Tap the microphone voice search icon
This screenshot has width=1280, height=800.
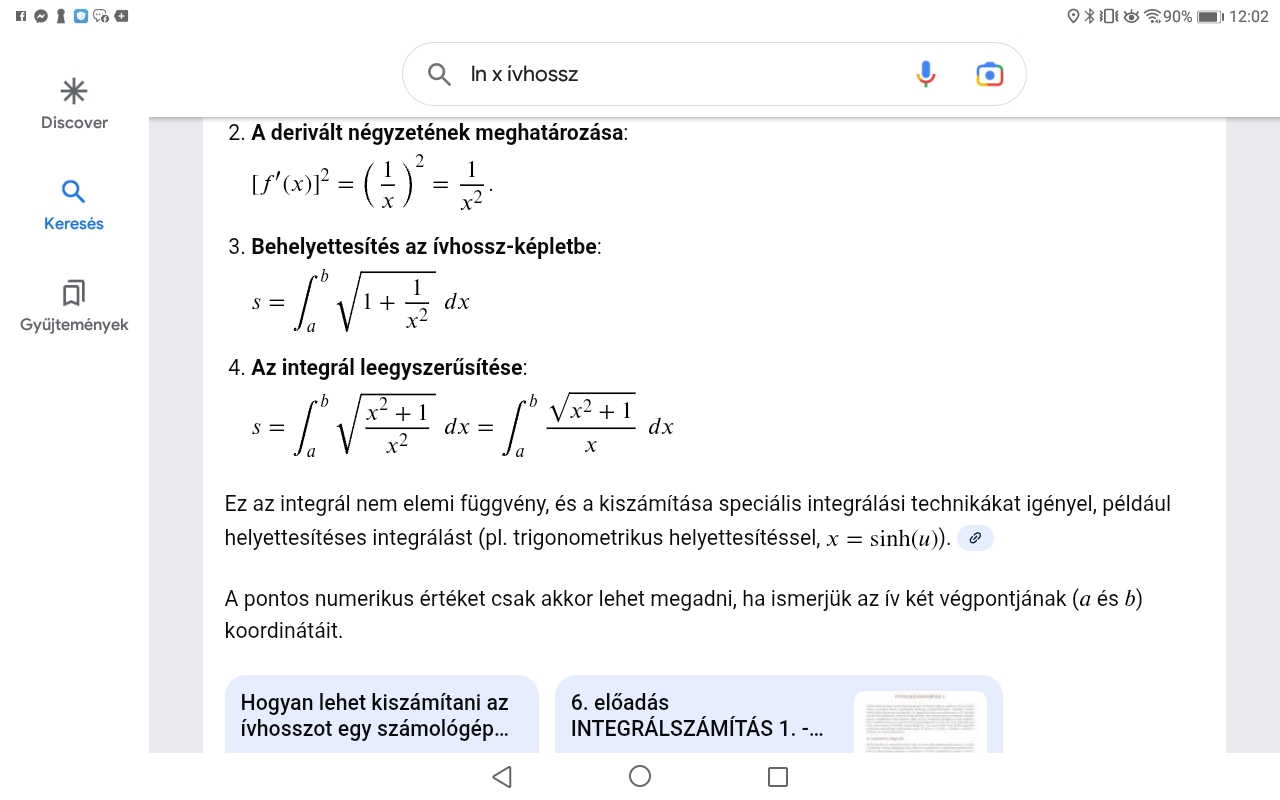pyautogui.click(x=926, y=74)
